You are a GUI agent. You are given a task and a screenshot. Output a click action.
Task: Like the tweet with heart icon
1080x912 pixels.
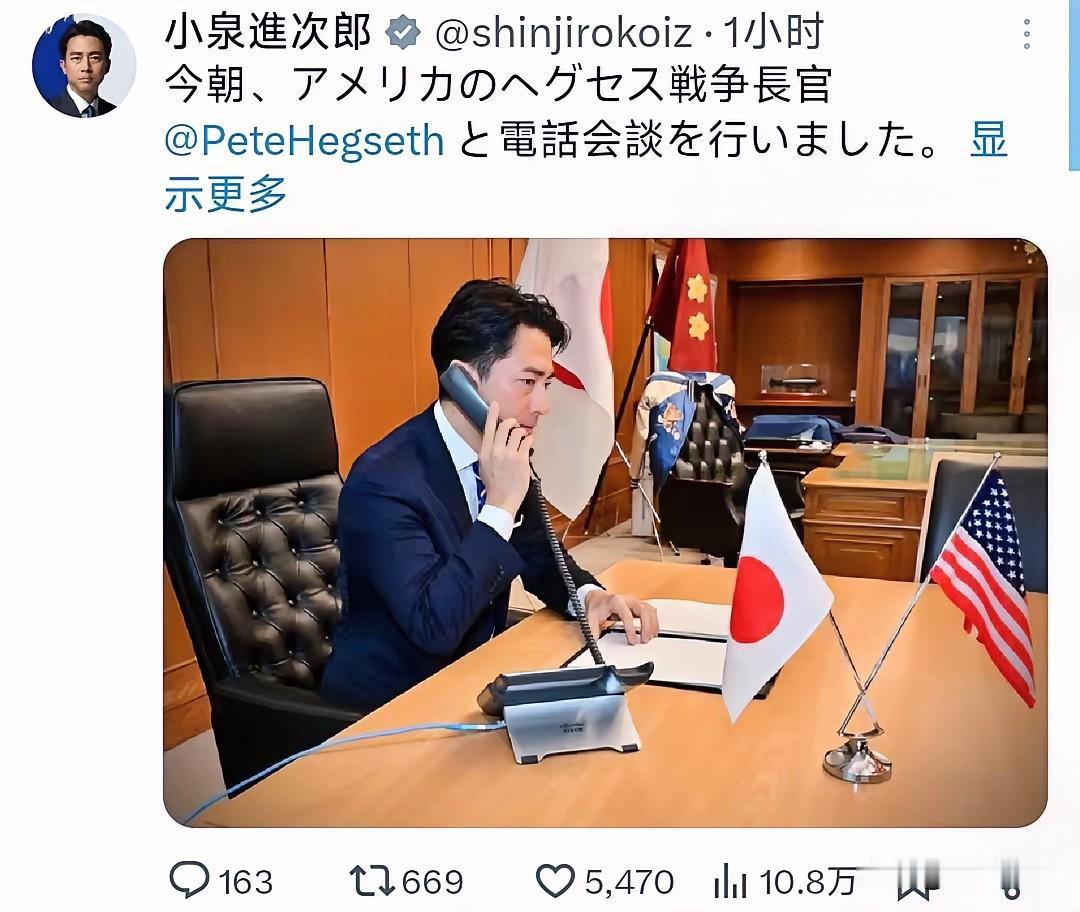tap(555, 881)
